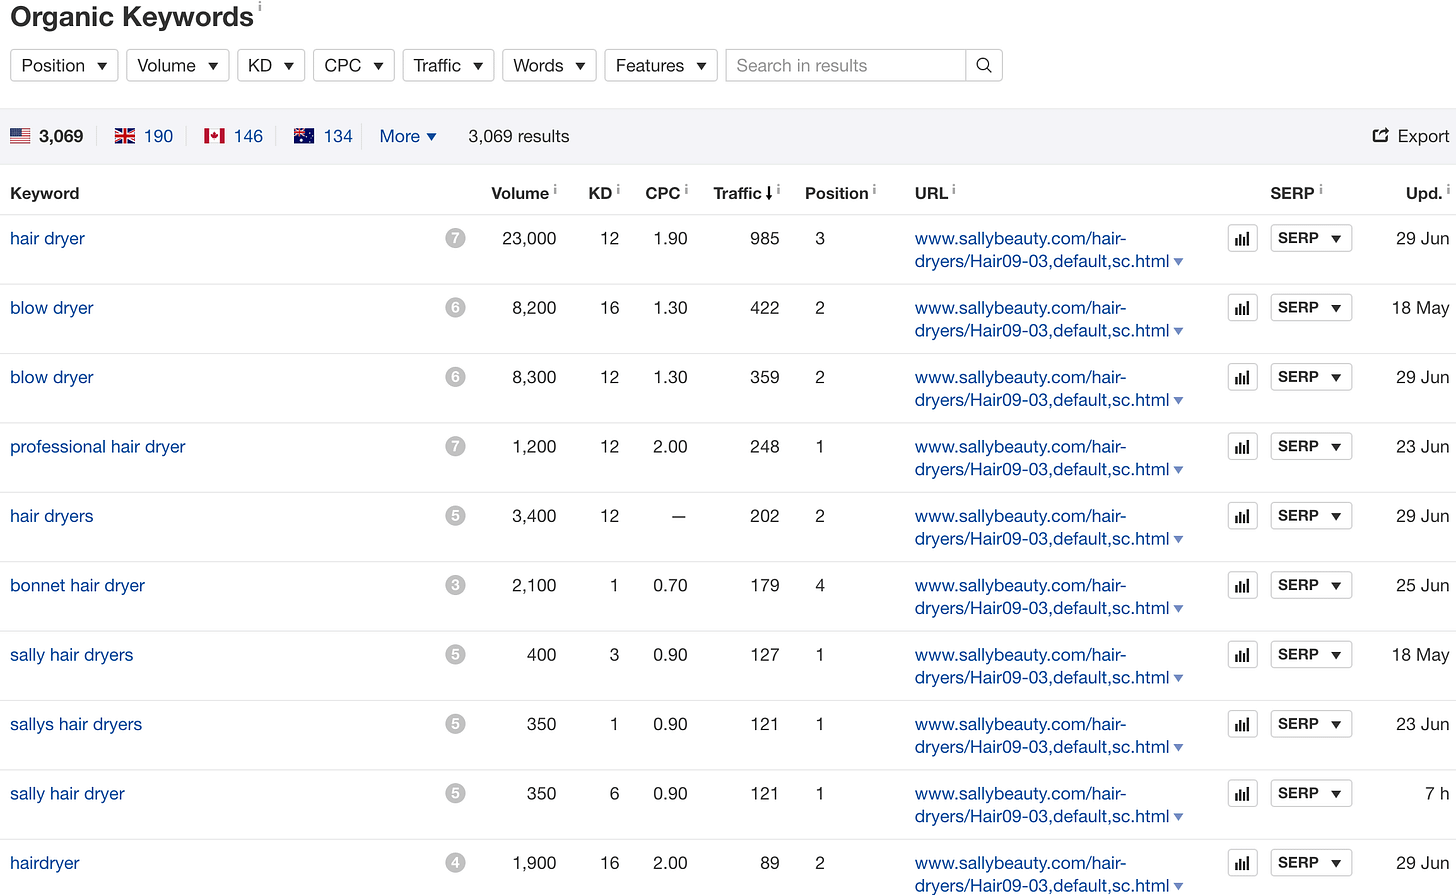Open the Volume filter dropdown

click(x=177, y=65)
